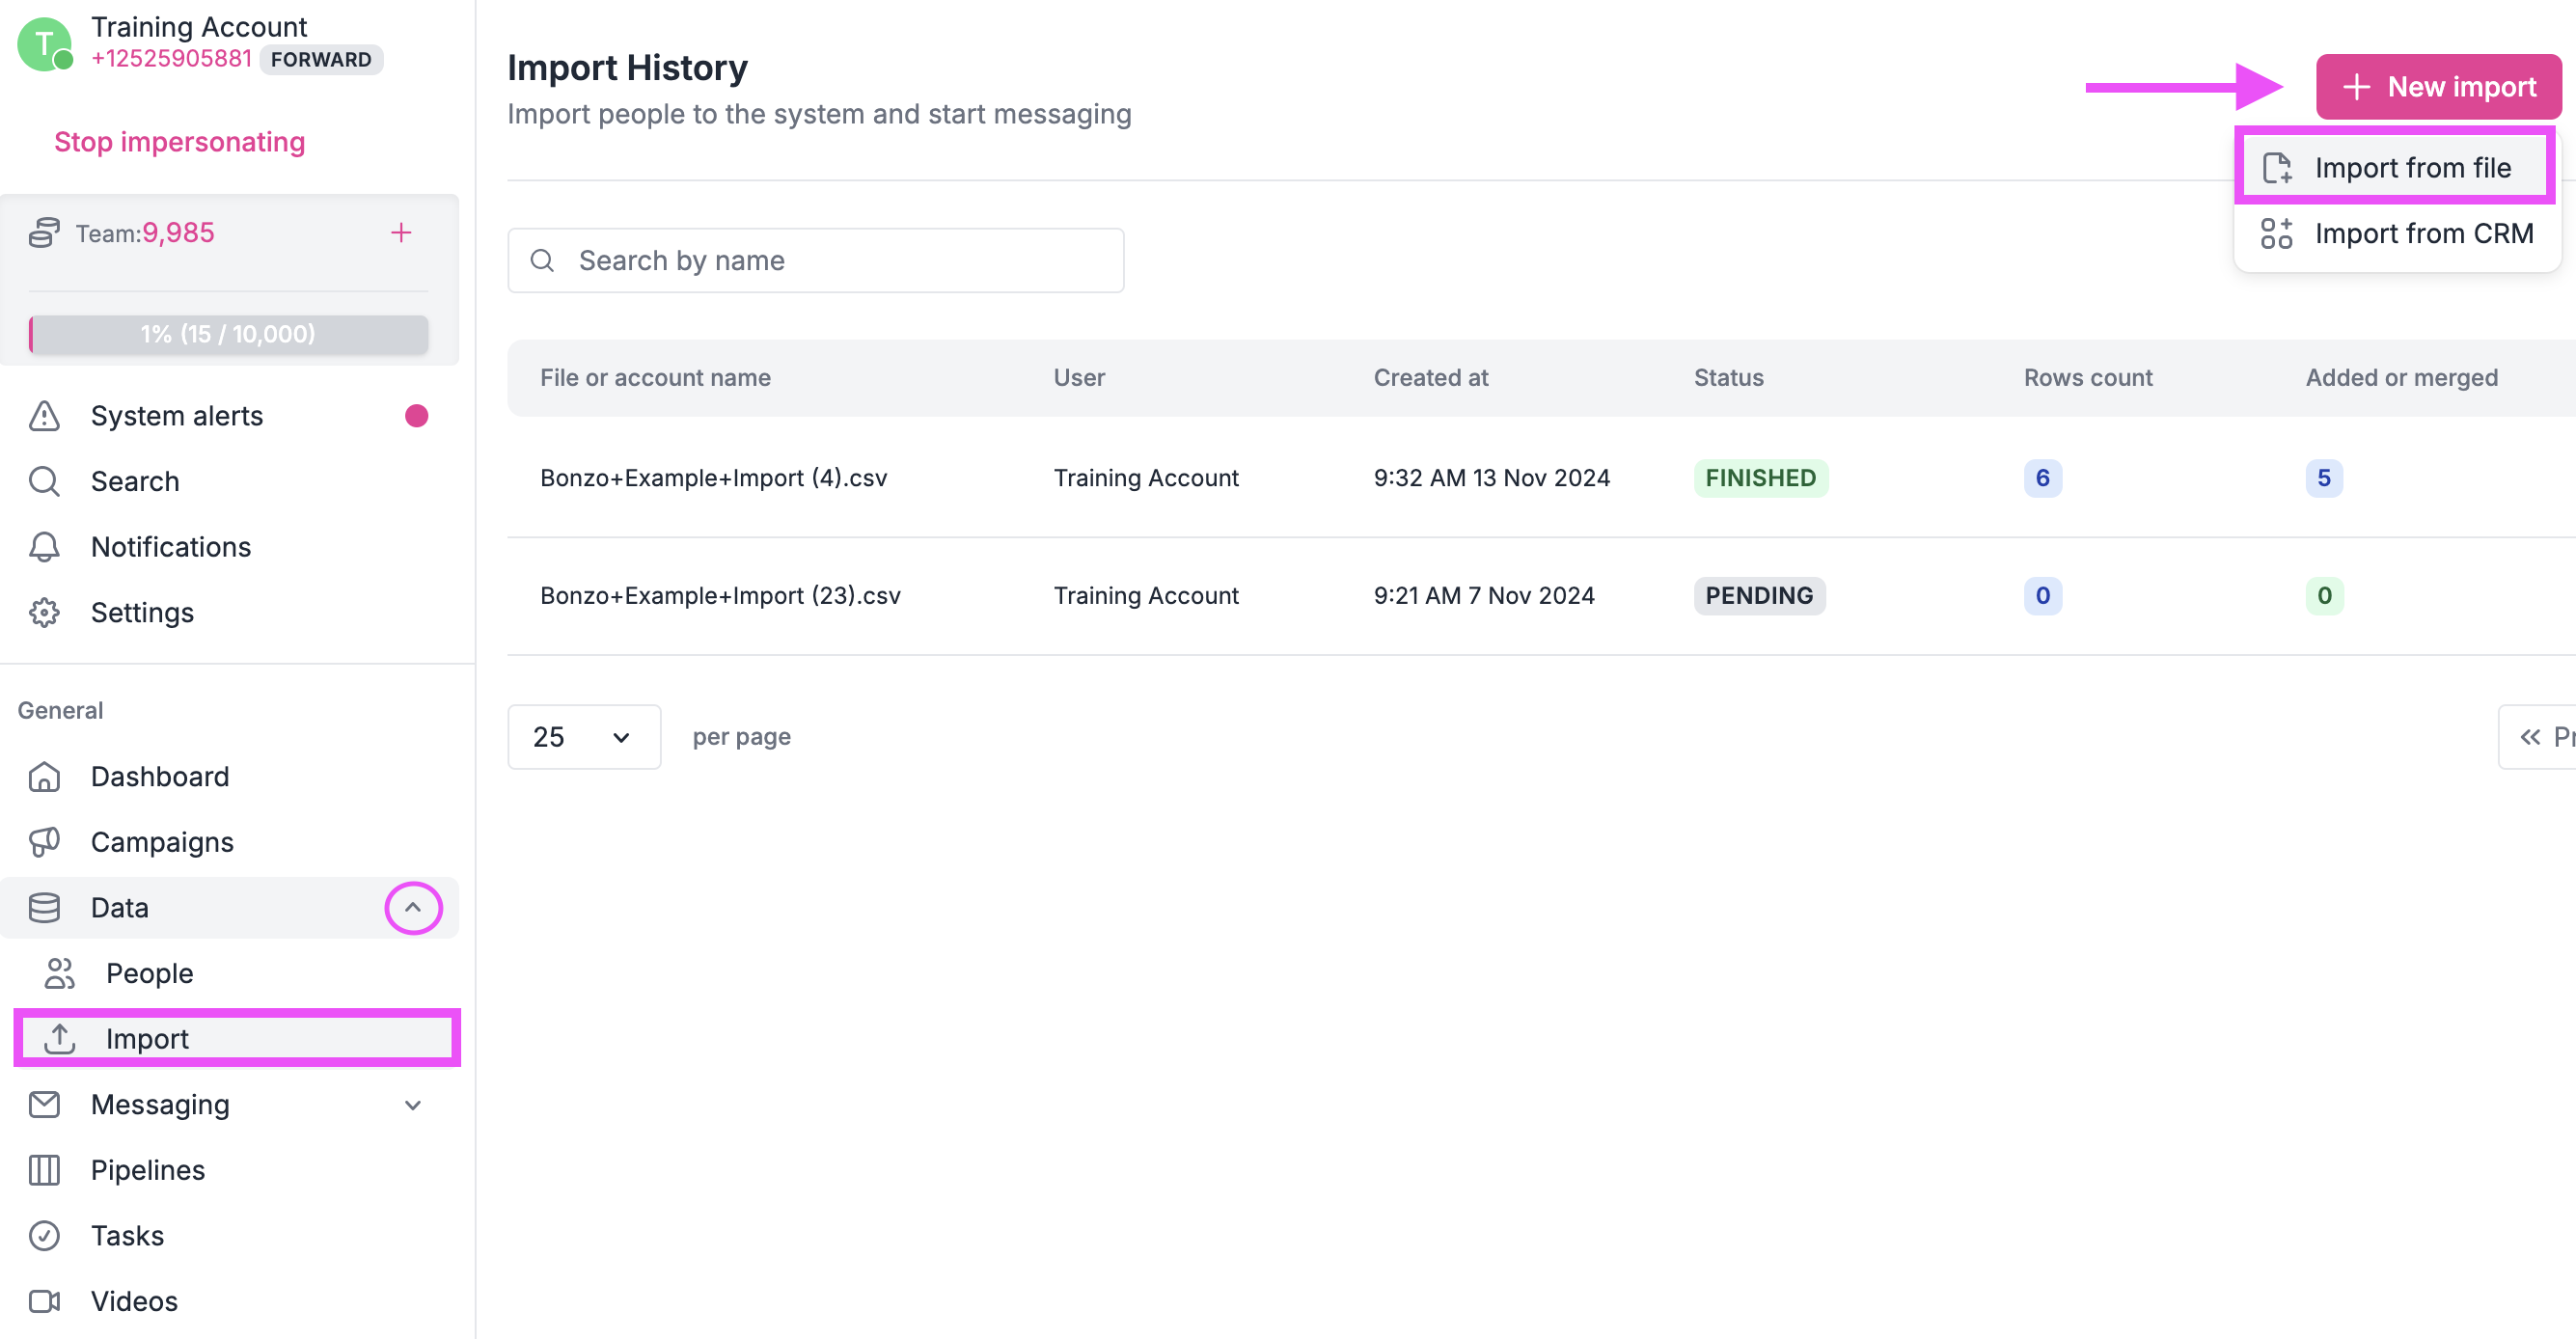
Task: Focus the Search by name field
Action: (x=816, y=260)
